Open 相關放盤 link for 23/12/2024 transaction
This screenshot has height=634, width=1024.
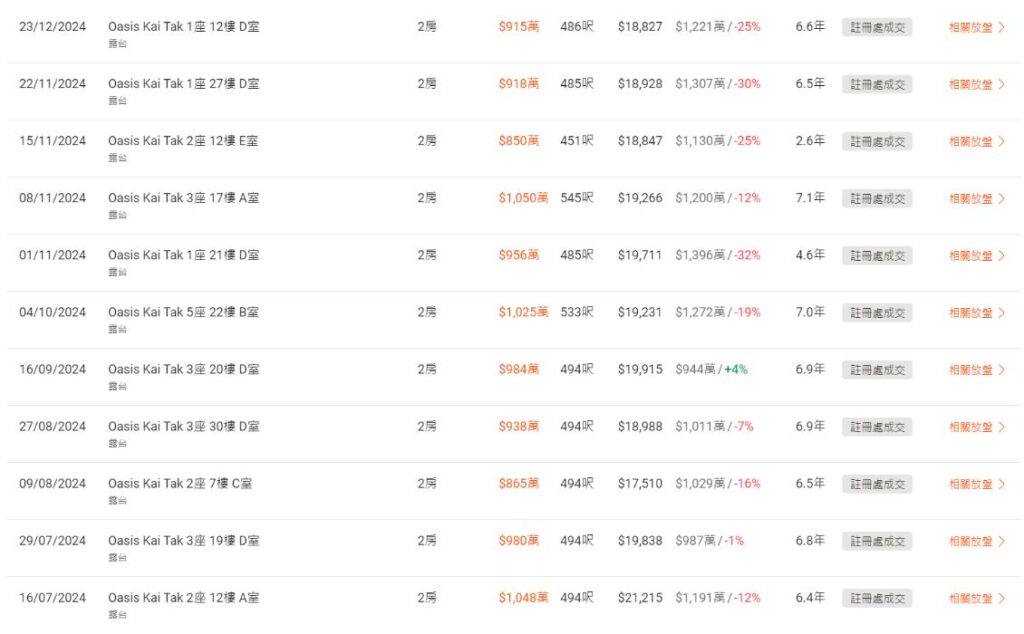971,27
